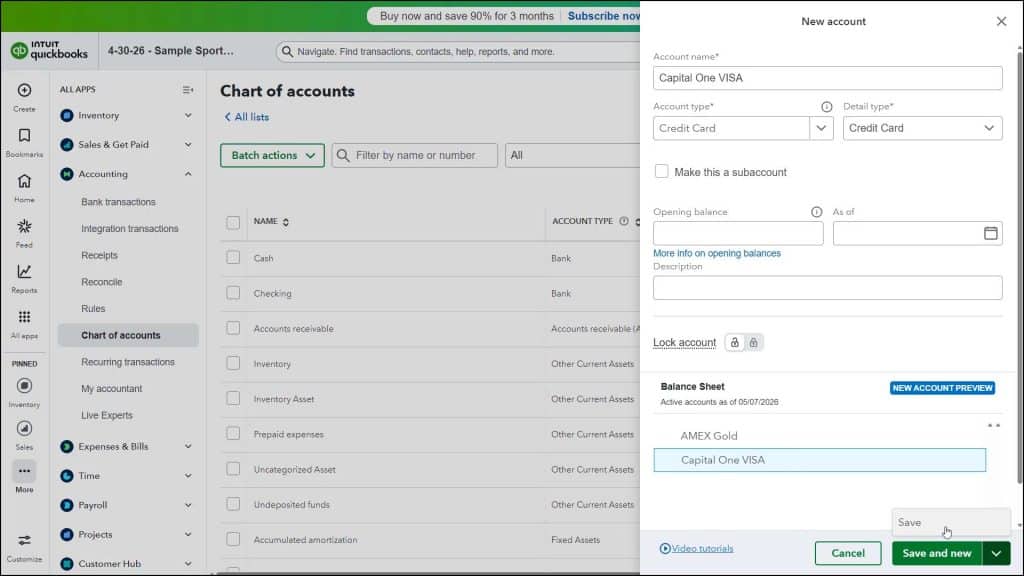
Task: Click the Filter by name or number field
Action: pyautogui.click(x=415, y=155)
